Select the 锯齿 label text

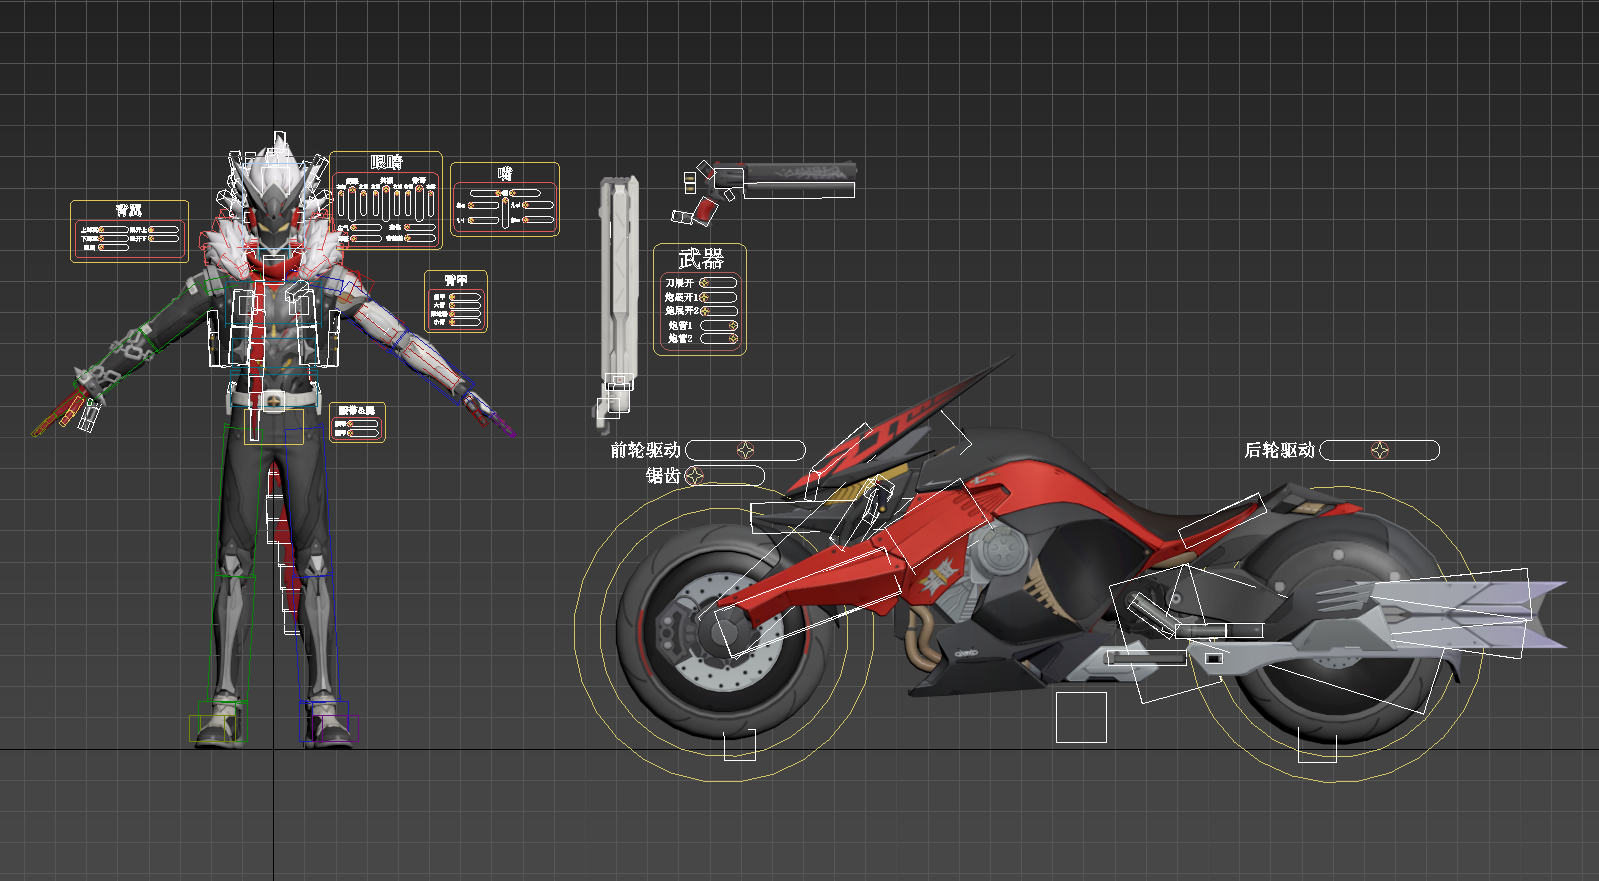[x=663, y=475]
